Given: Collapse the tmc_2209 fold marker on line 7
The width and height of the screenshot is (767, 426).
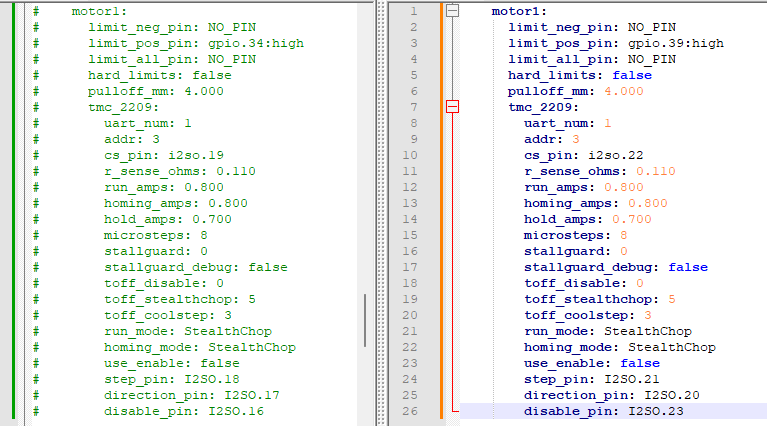Looking at the screenshot, I should coord(452,107).
